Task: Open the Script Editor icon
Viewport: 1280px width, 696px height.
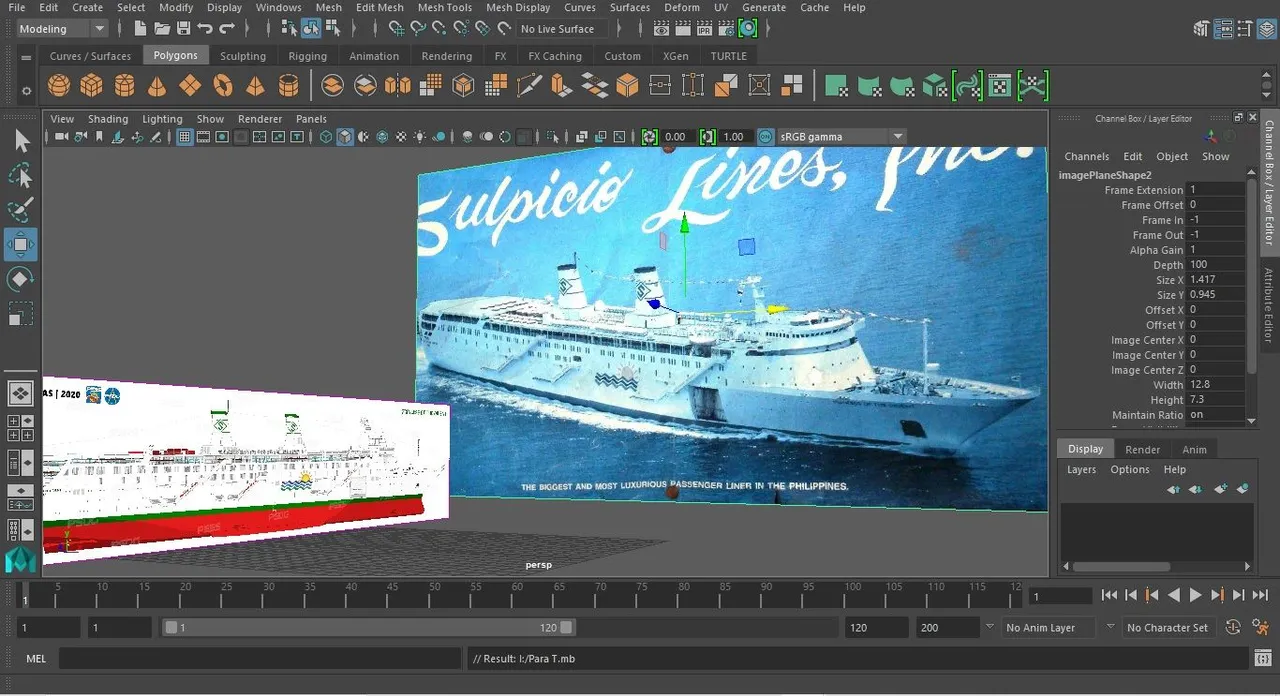Action: click(1263, 658)
